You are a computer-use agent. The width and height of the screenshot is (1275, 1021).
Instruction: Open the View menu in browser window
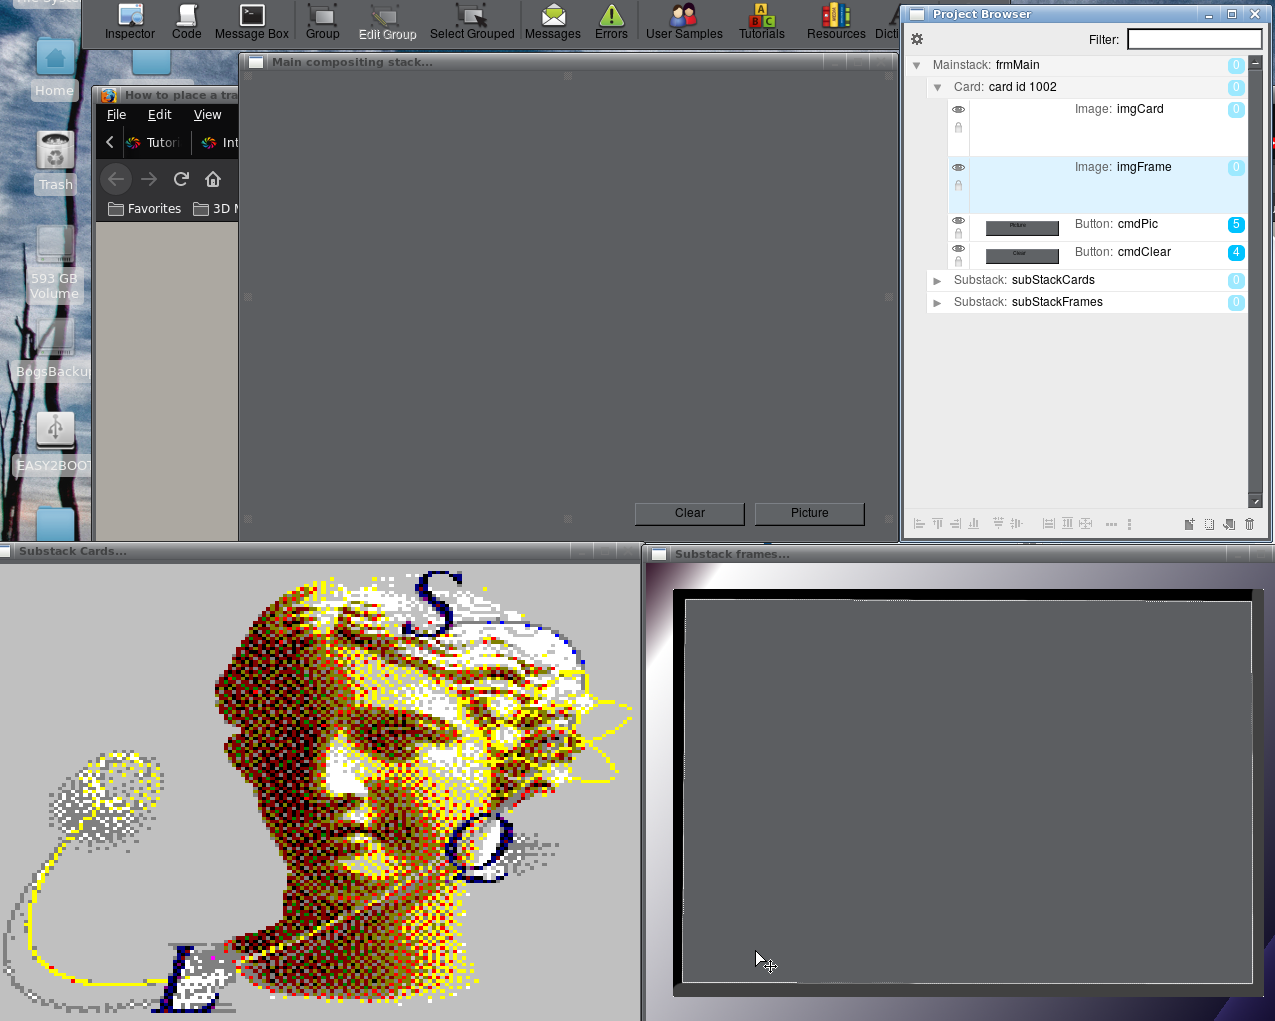coord(207,115)
